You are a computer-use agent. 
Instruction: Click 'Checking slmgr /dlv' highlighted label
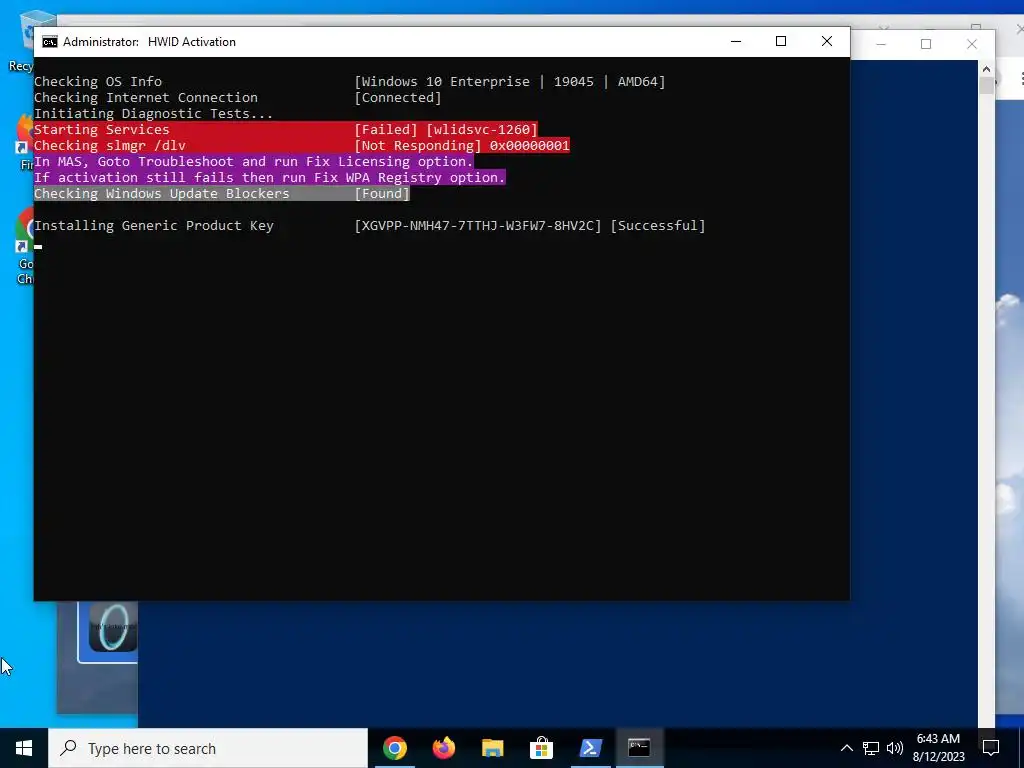[110, 146]
